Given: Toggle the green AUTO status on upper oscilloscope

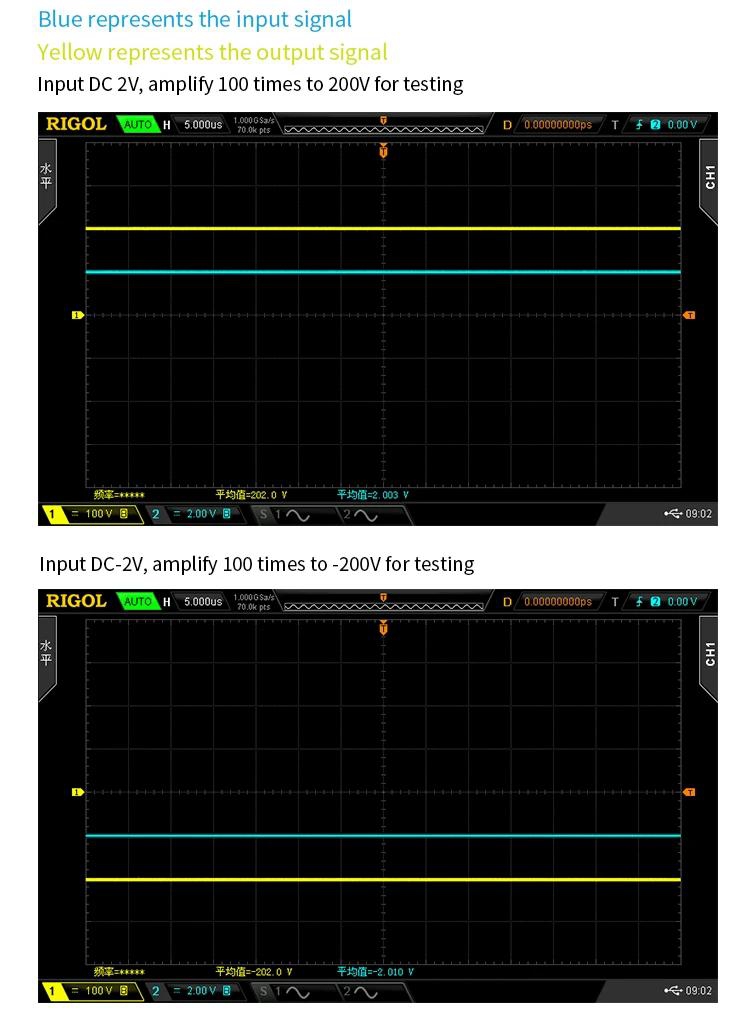Looking at the screenshot, I should pyautogui.click(x=137, y=125).
